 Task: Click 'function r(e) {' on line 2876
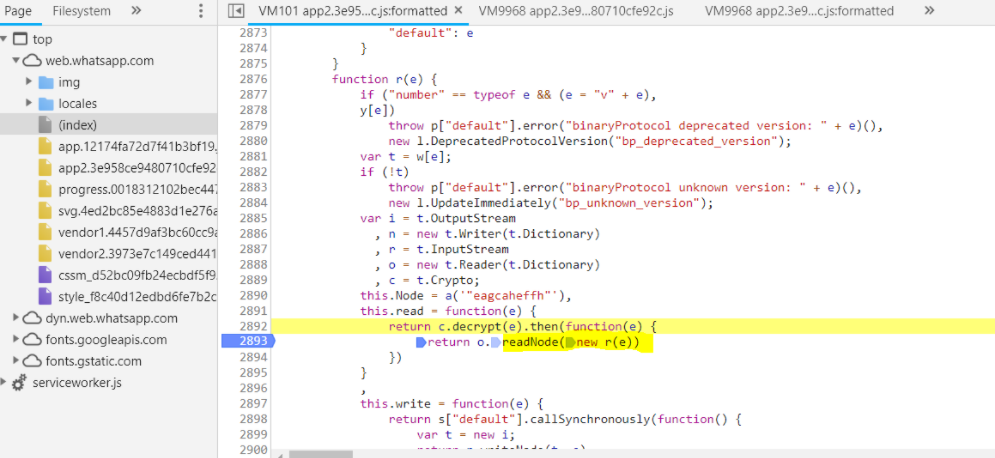point(383,79)
